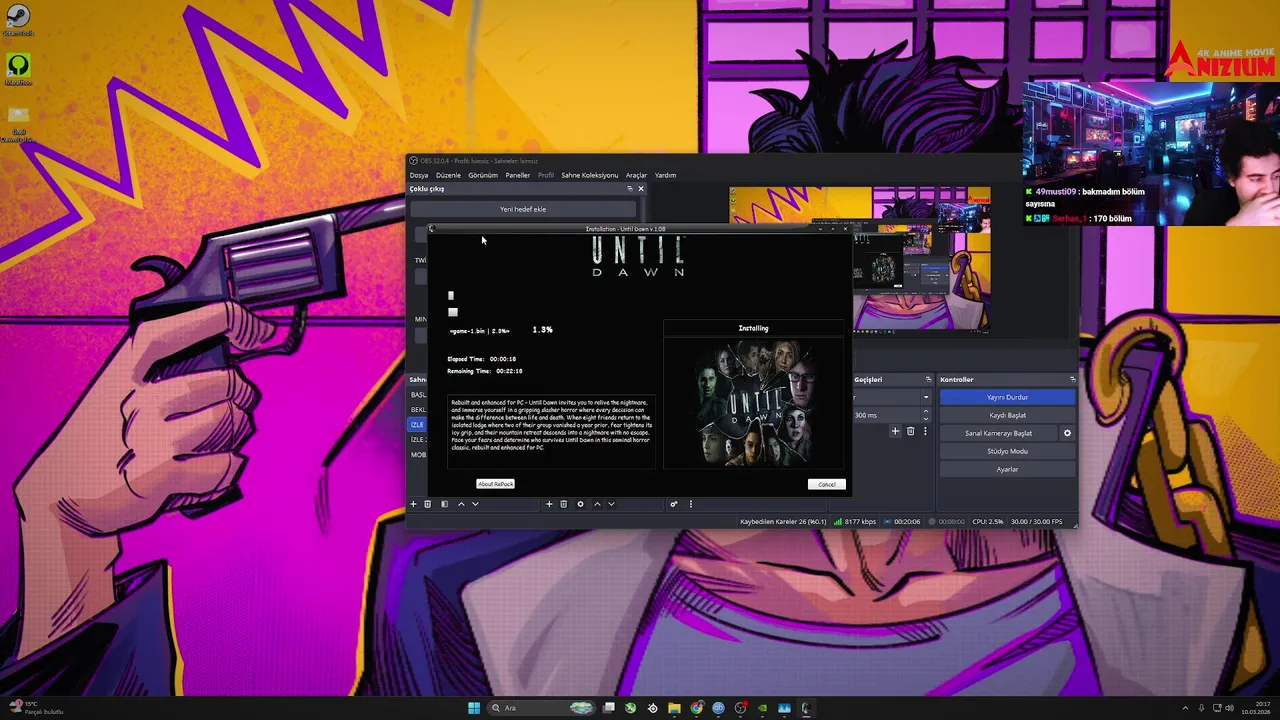Open Steam desktop shortcut
The width and height of the screenshot is (1280, 720).
pyautogui.click(x=18, y=19)
